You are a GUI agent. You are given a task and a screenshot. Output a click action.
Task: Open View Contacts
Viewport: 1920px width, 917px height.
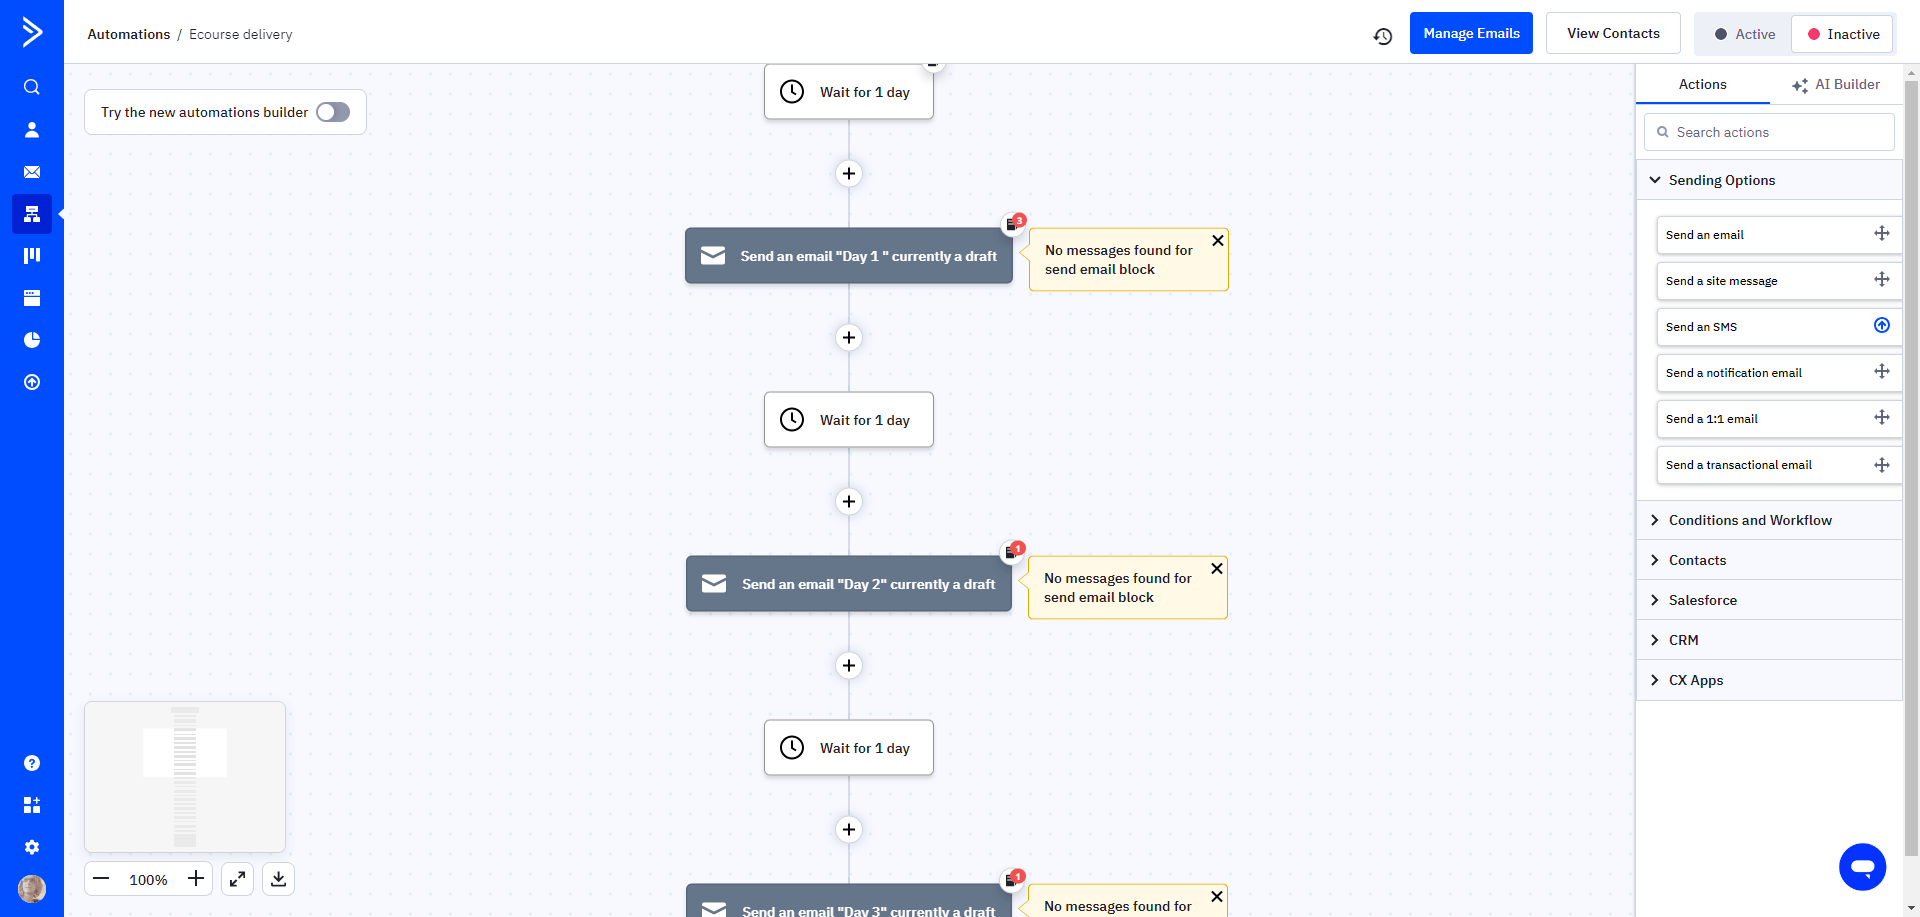(1612, 32)
